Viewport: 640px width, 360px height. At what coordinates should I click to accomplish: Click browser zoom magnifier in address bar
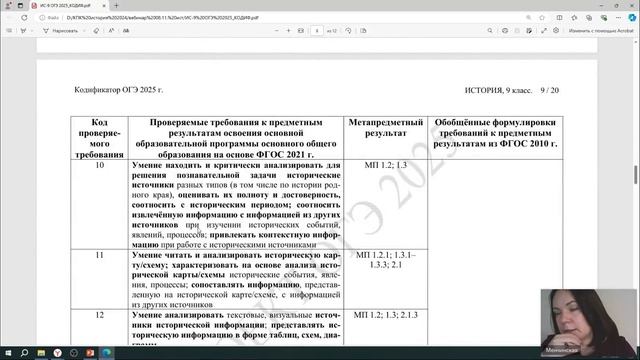click(x=529, y=18)
